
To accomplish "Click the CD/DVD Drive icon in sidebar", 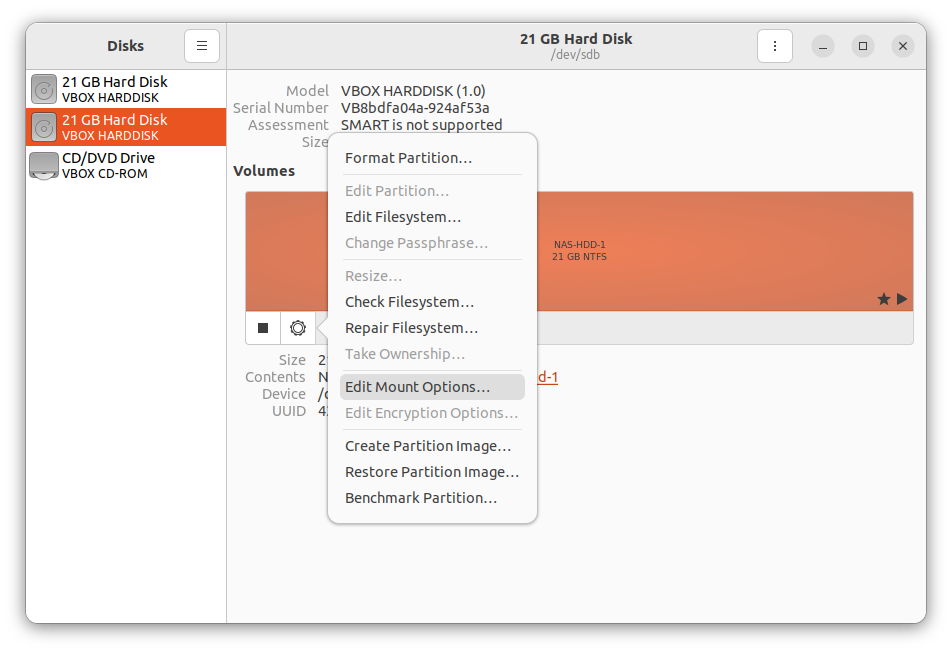I will pos(44,165).
